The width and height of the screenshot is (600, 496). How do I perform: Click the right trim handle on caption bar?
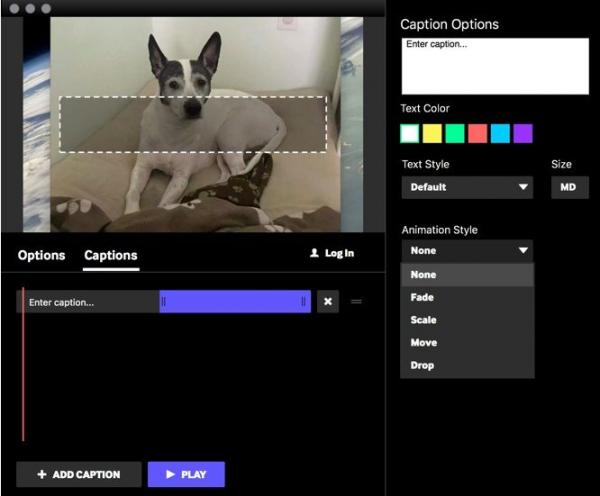pos(304,302)
